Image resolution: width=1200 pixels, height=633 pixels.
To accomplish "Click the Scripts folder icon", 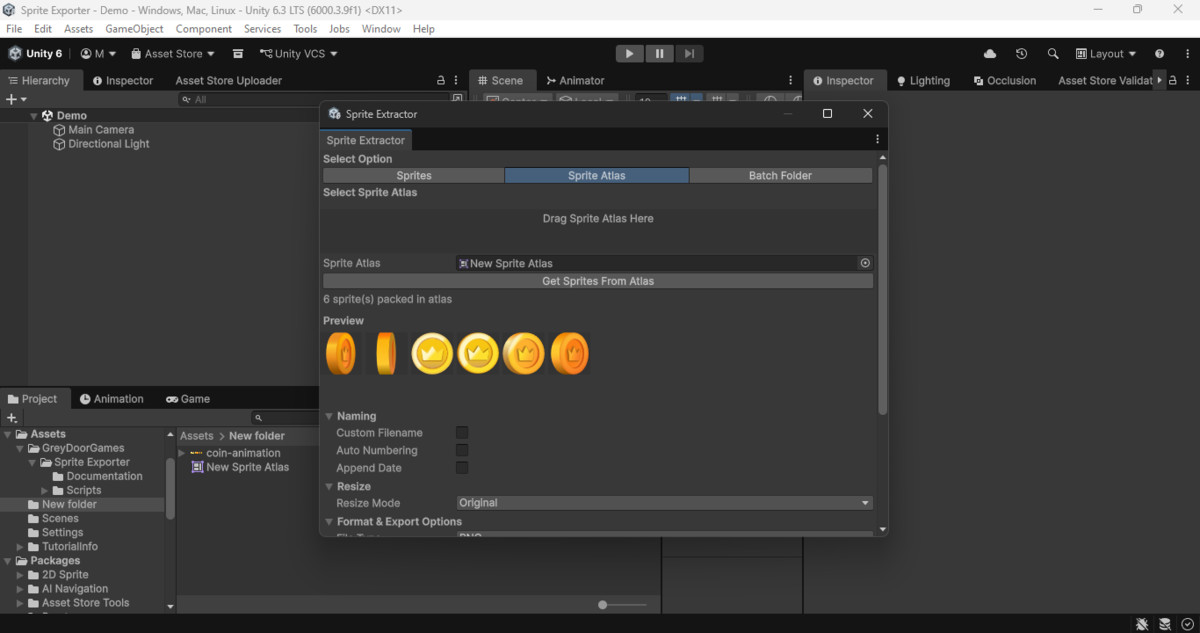I will pyautogui.click(x=59, y=490).
